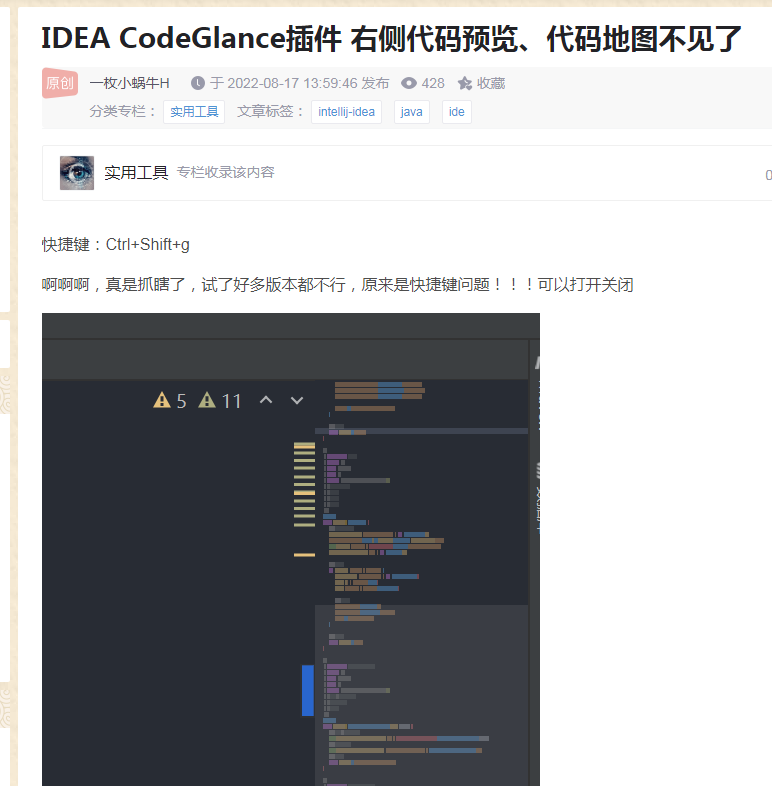Open the java article tag

pos(412,111)
